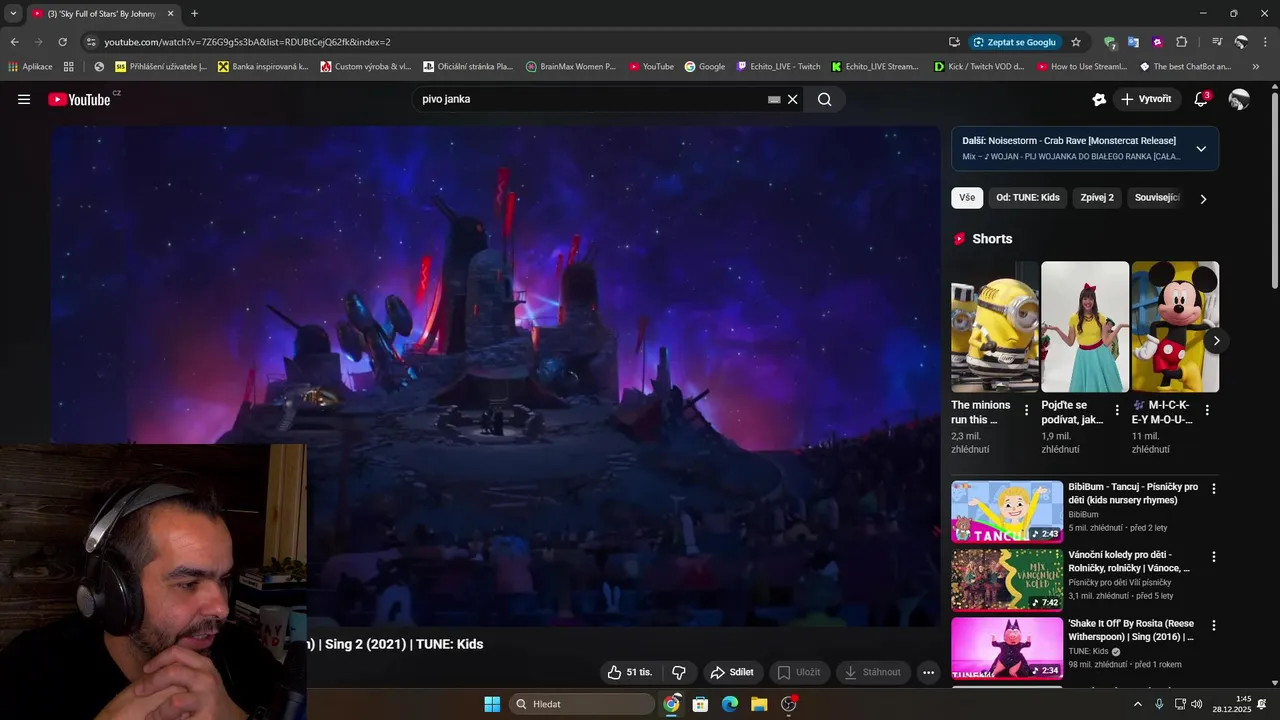The image size is (1280, 720).
Task: Open Microsoft Edge from taskbar
Action: (730, 704)
